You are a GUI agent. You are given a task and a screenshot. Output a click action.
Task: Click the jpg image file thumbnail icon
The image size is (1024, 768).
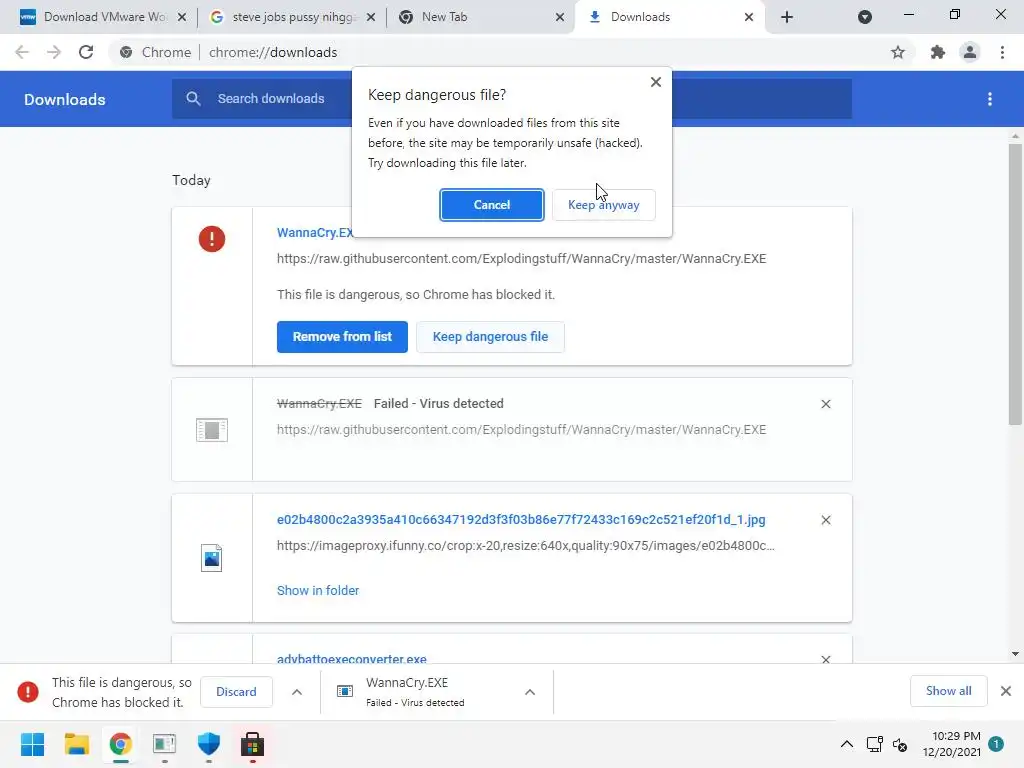(212, 558)
